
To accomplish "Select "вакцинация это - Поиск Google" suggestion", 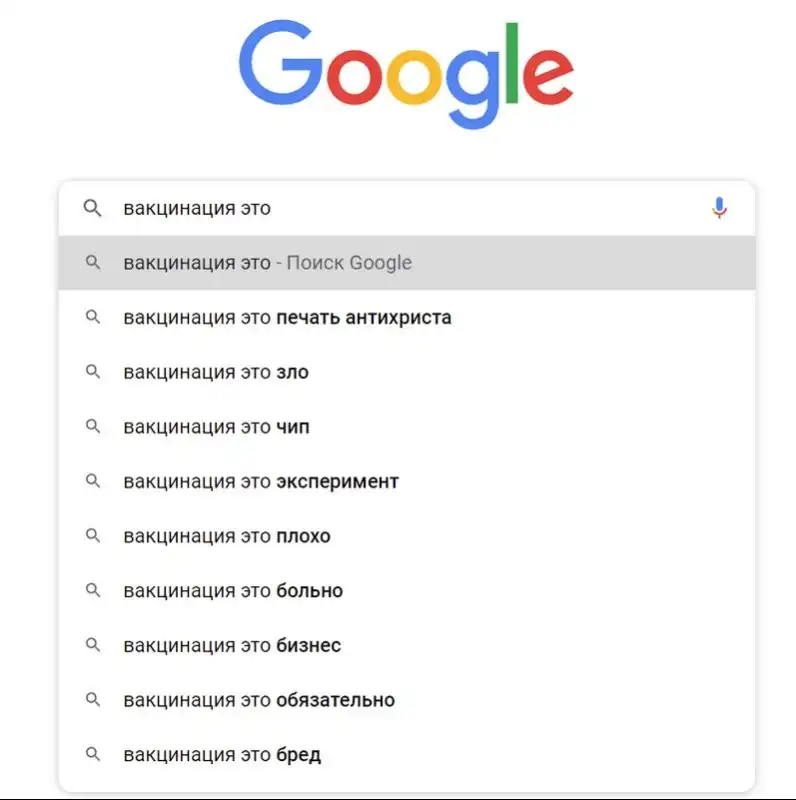I will pos(268,263).
